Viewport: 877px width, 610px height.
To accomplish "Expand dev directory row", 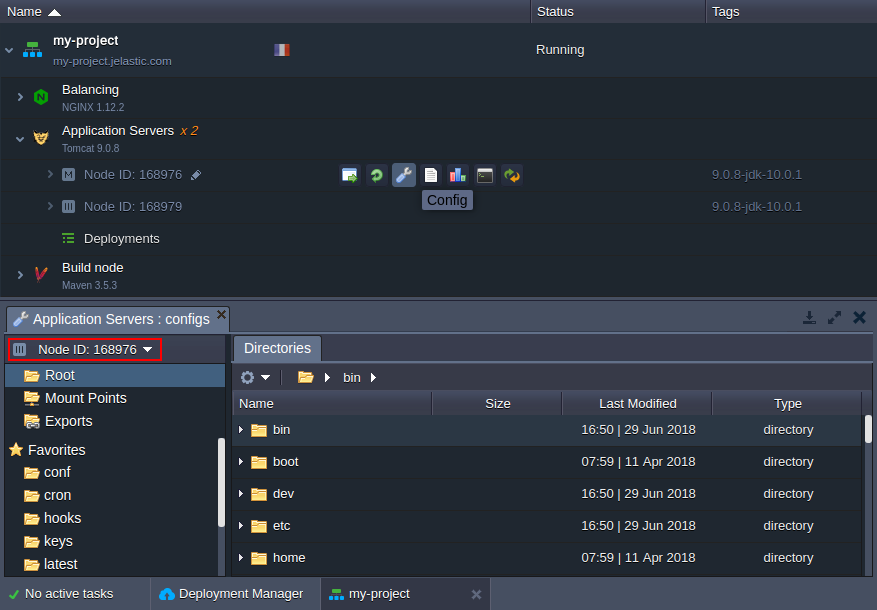I will [241, 494].
